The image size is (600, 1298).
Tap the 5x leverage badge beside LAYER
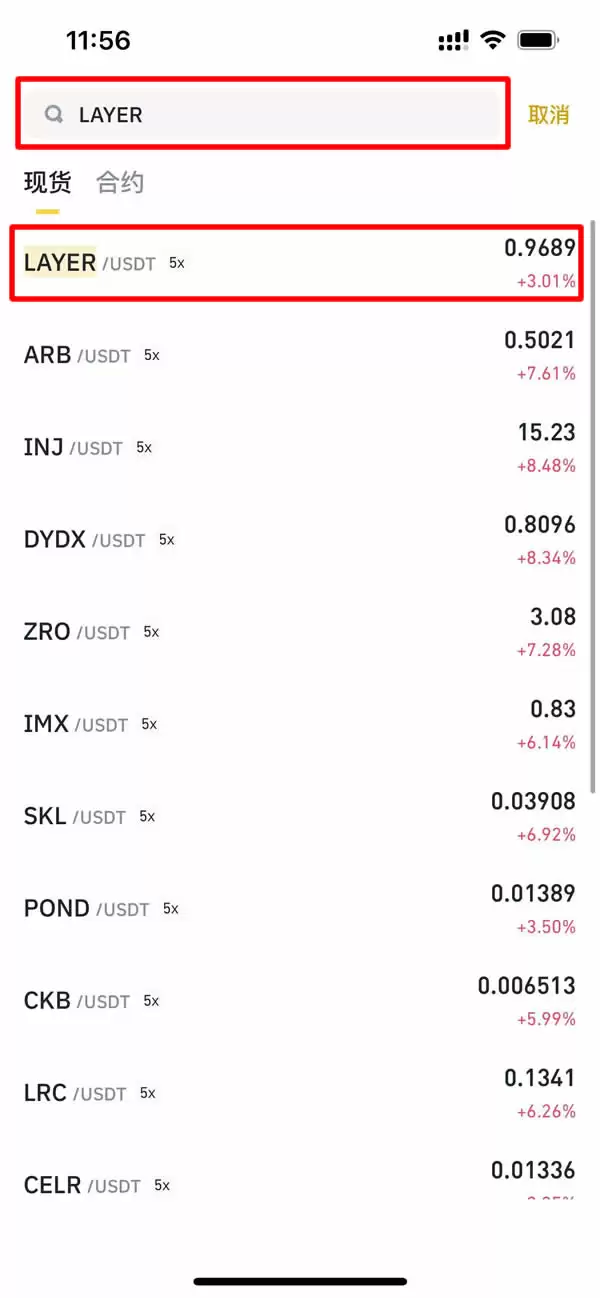click(x=177, y=263)
